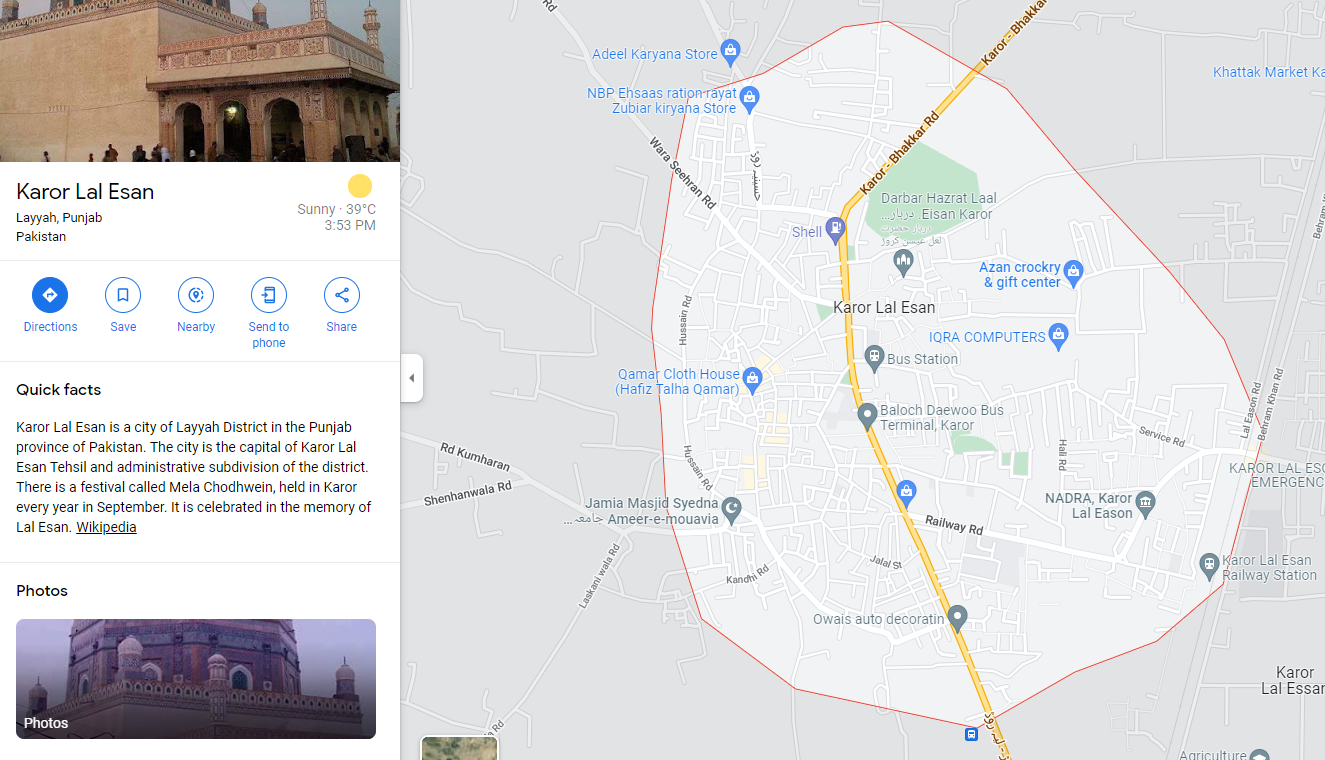Viewport: 1325px width, 760px height.
Task: Open the Karor Lal Esan Railway Station pin
Action: click(x=1209, y=564)
